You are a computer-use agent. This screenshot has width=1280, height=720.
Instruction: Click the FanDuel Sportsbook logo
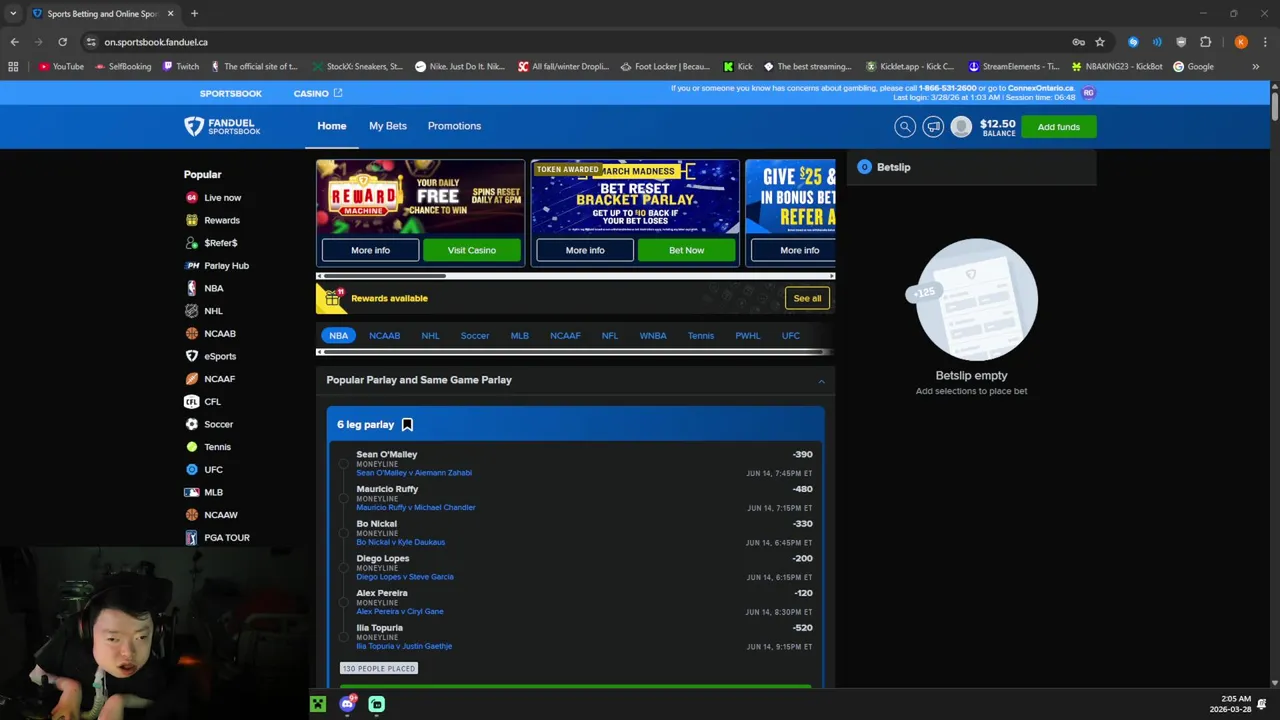click(222, 126)
